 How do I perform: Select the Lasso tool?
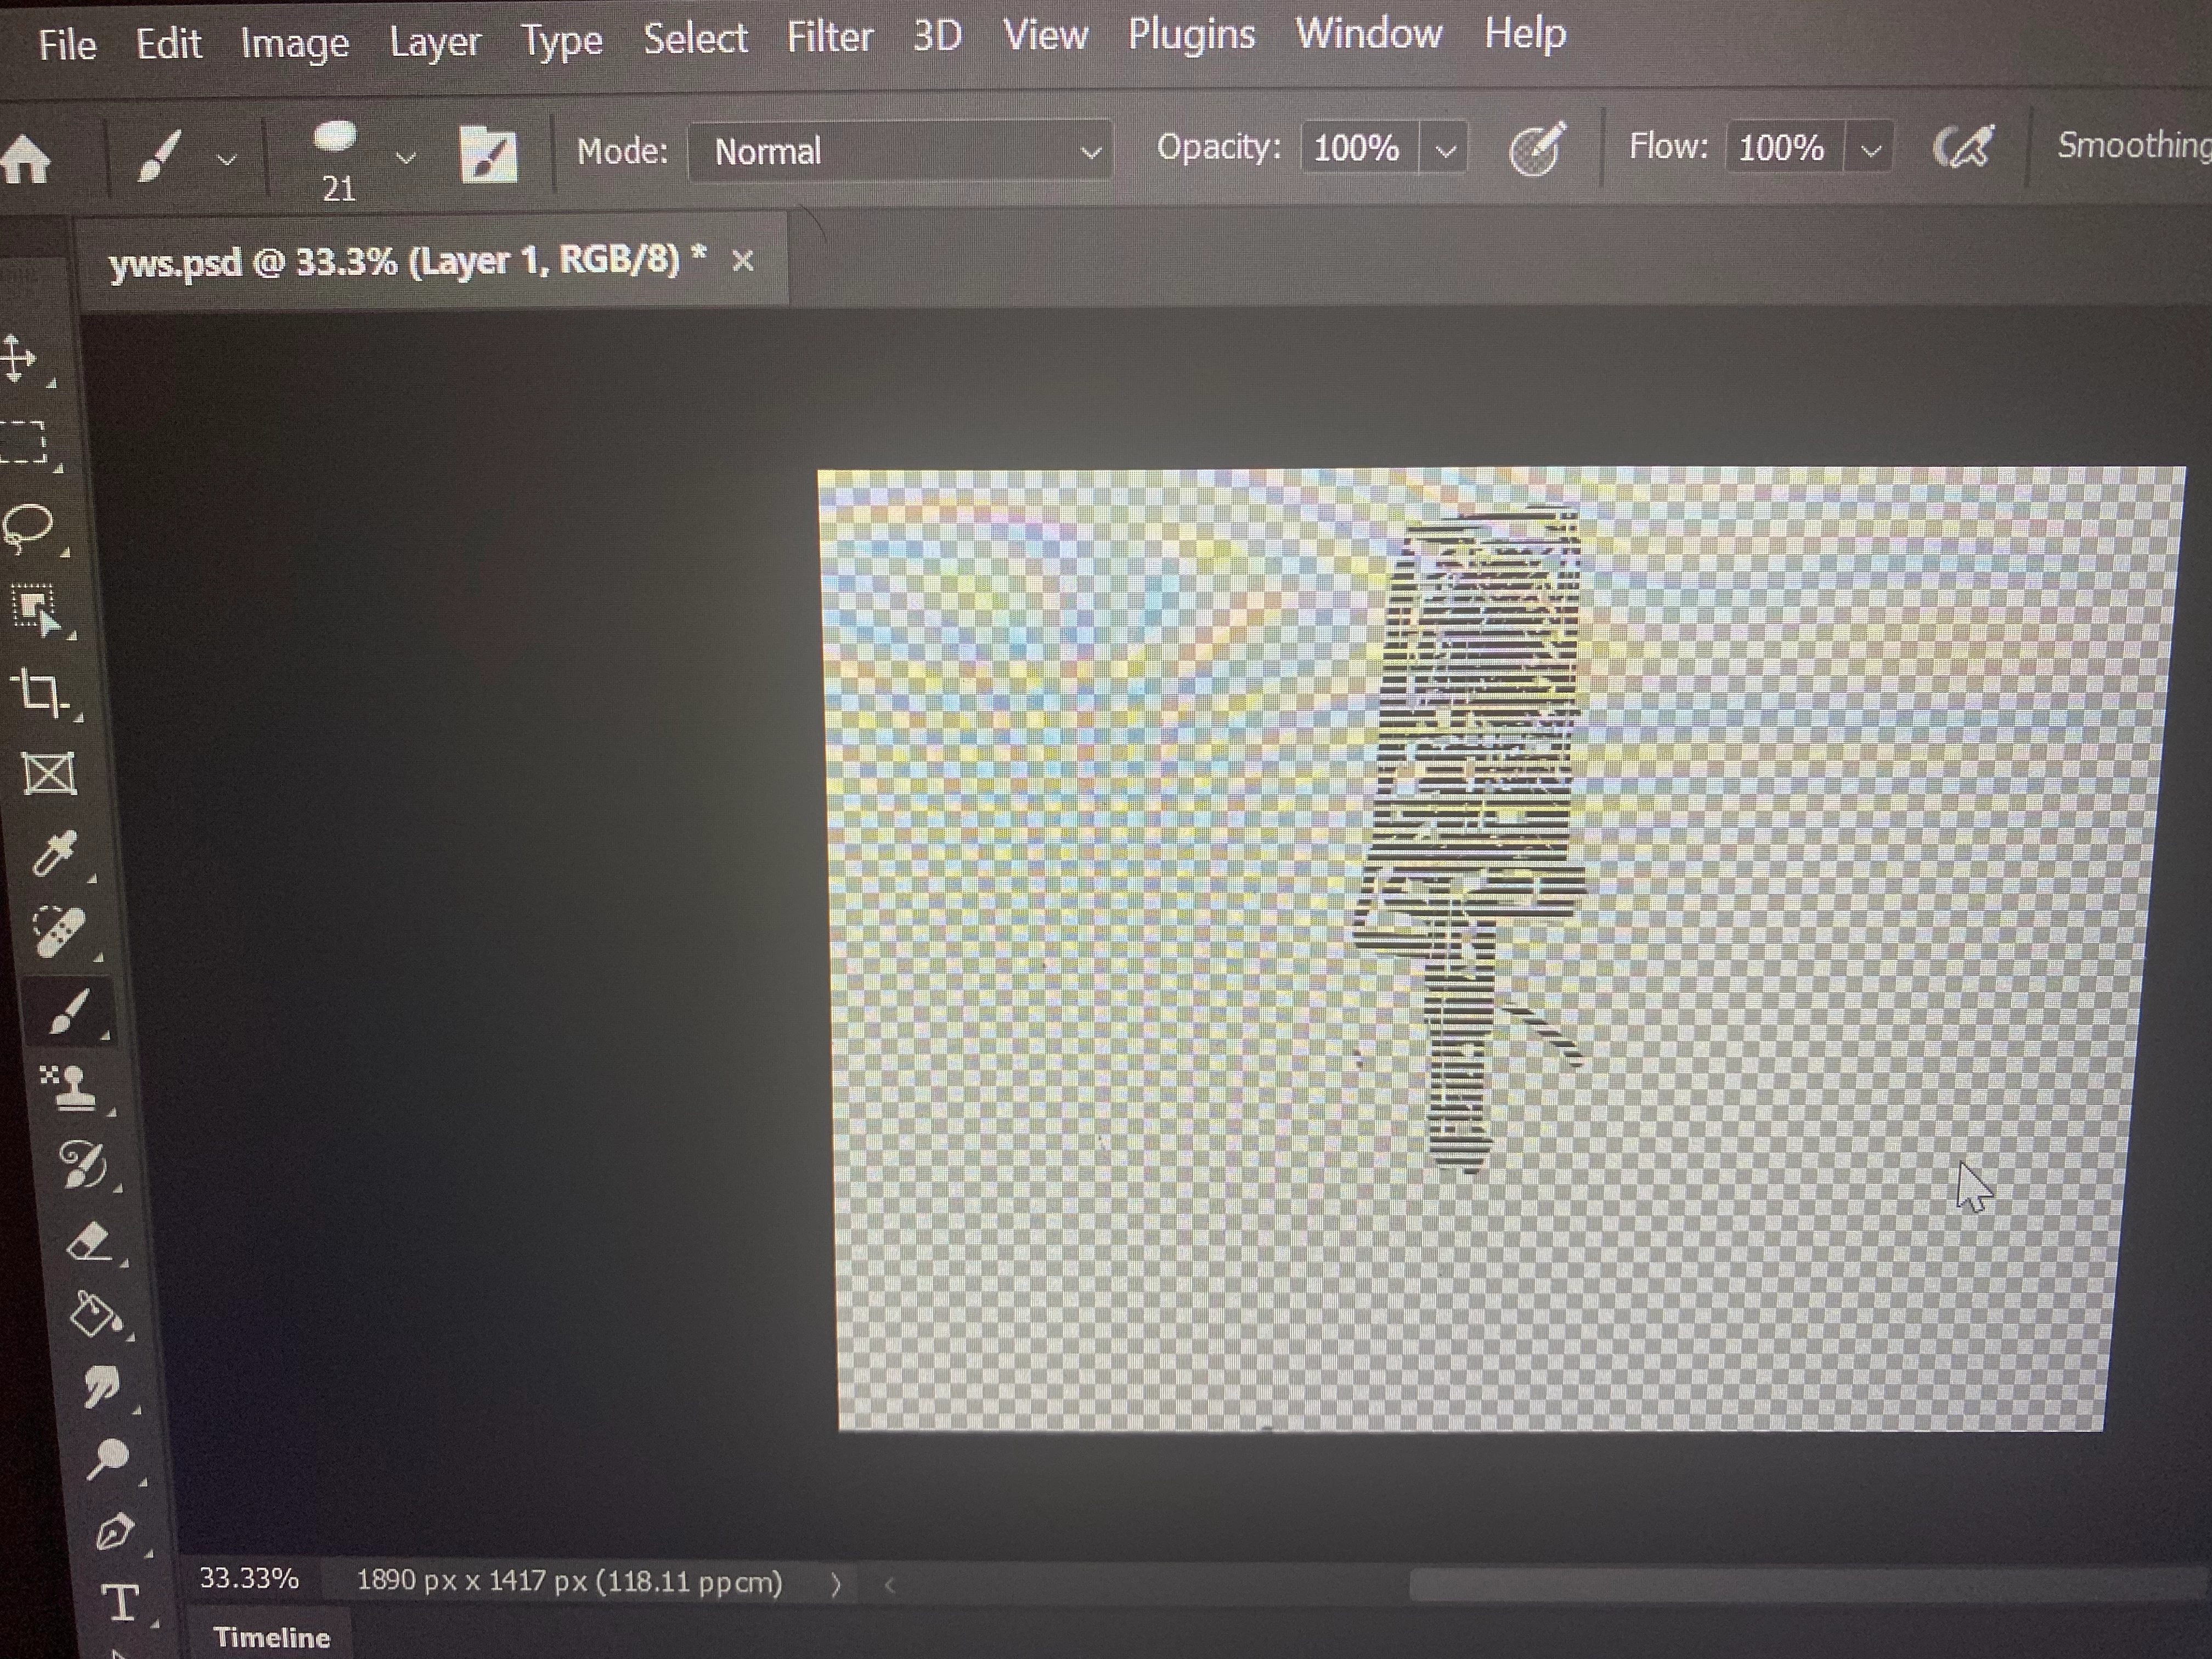28,525
